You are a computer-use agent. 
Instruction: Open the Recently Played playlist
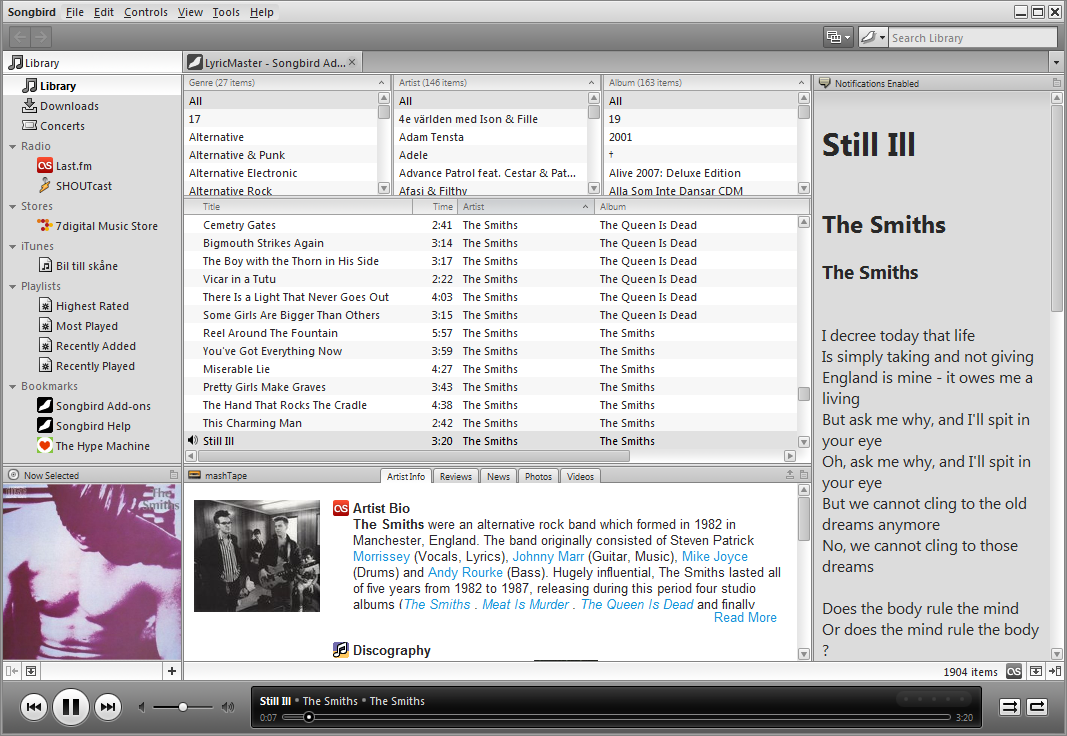point(95,366)
